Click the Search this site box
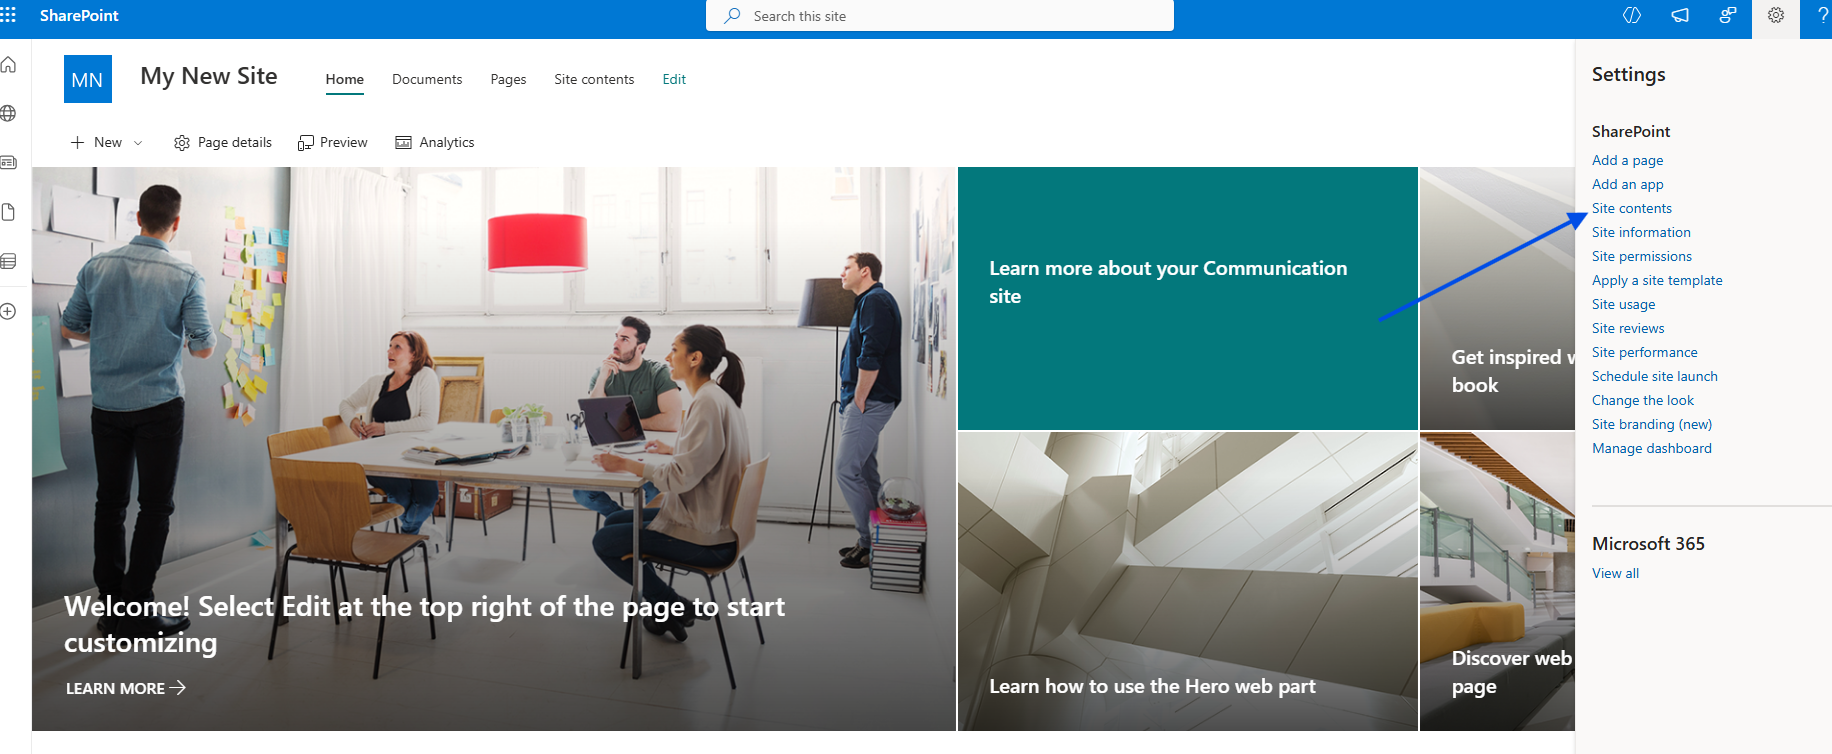This screenshot has height=754, width=1832. (940, 16)
